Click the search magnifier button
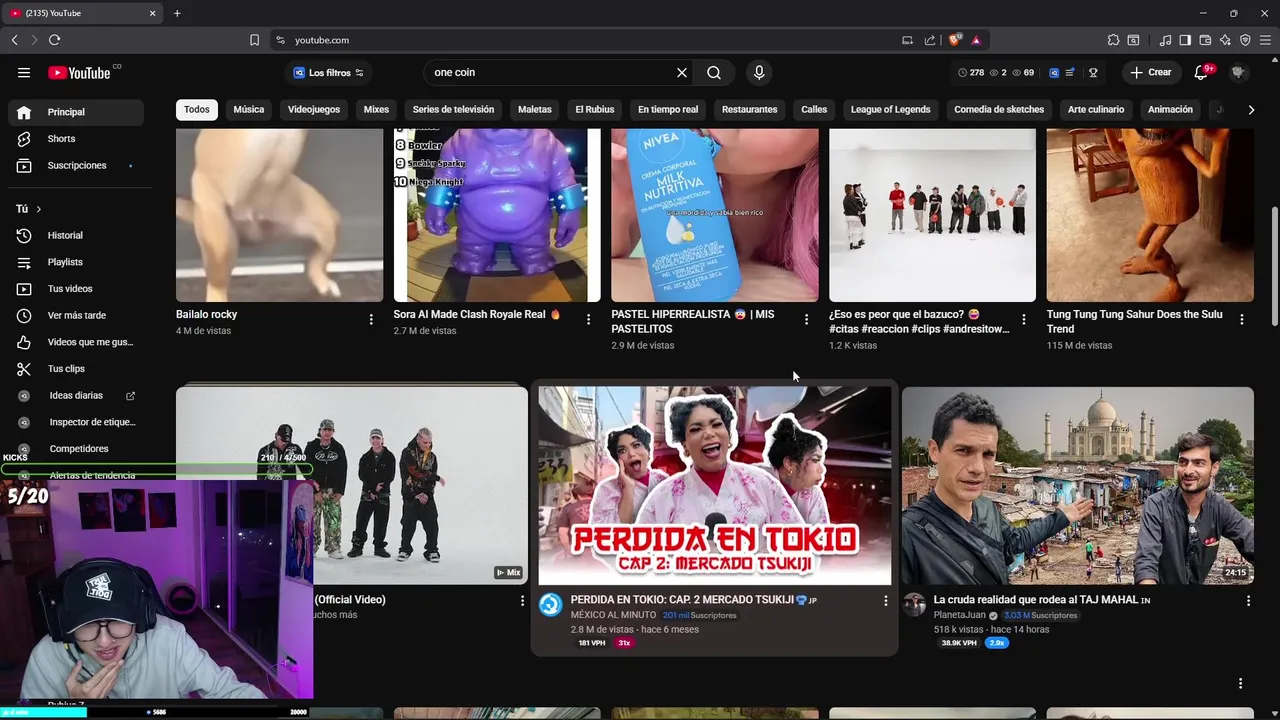Viewport: 1280px width, 720px height. tap(714, 72)
